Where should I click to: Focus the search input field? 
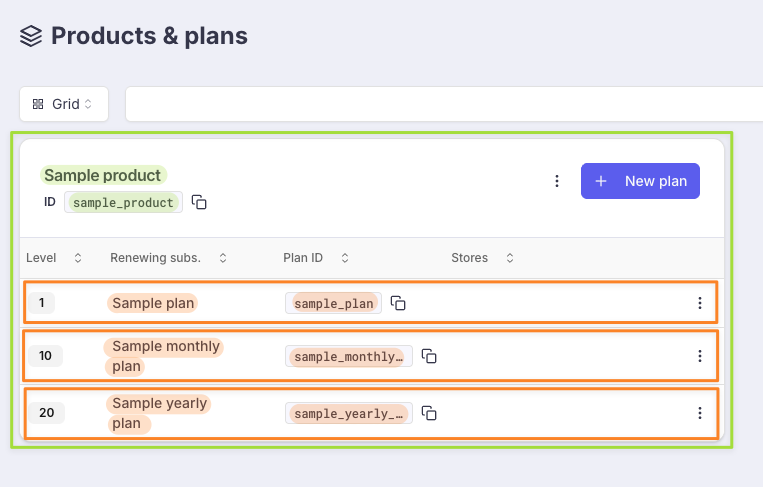click(440, 104)
